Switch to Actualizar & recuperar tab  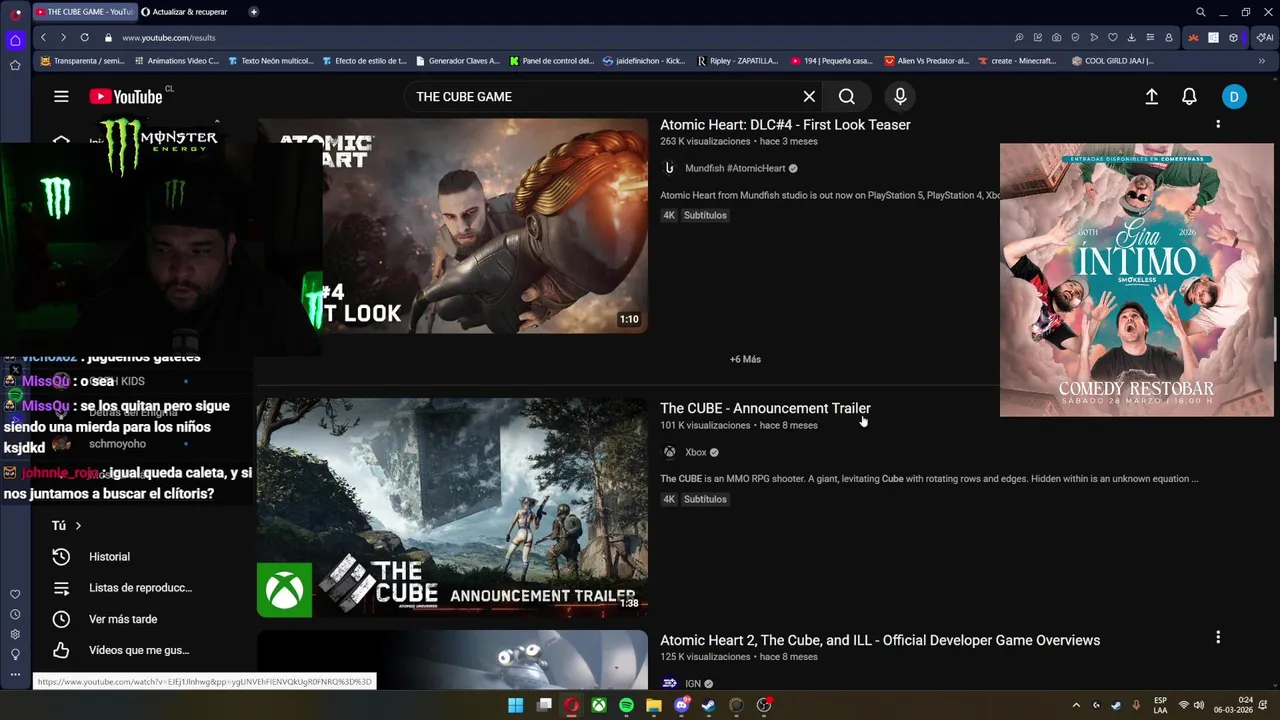pos(186,12)
